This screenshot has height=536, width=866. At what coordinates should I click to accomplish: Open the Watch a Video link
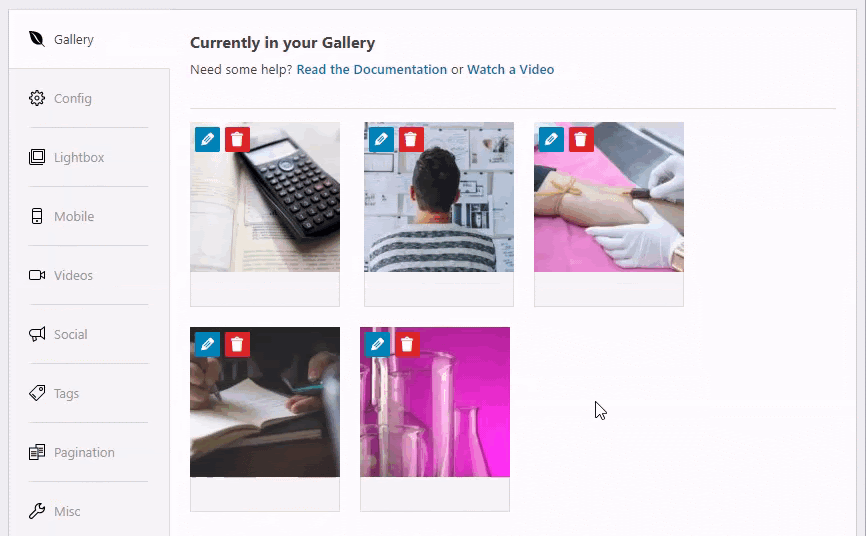coord(510,70)
